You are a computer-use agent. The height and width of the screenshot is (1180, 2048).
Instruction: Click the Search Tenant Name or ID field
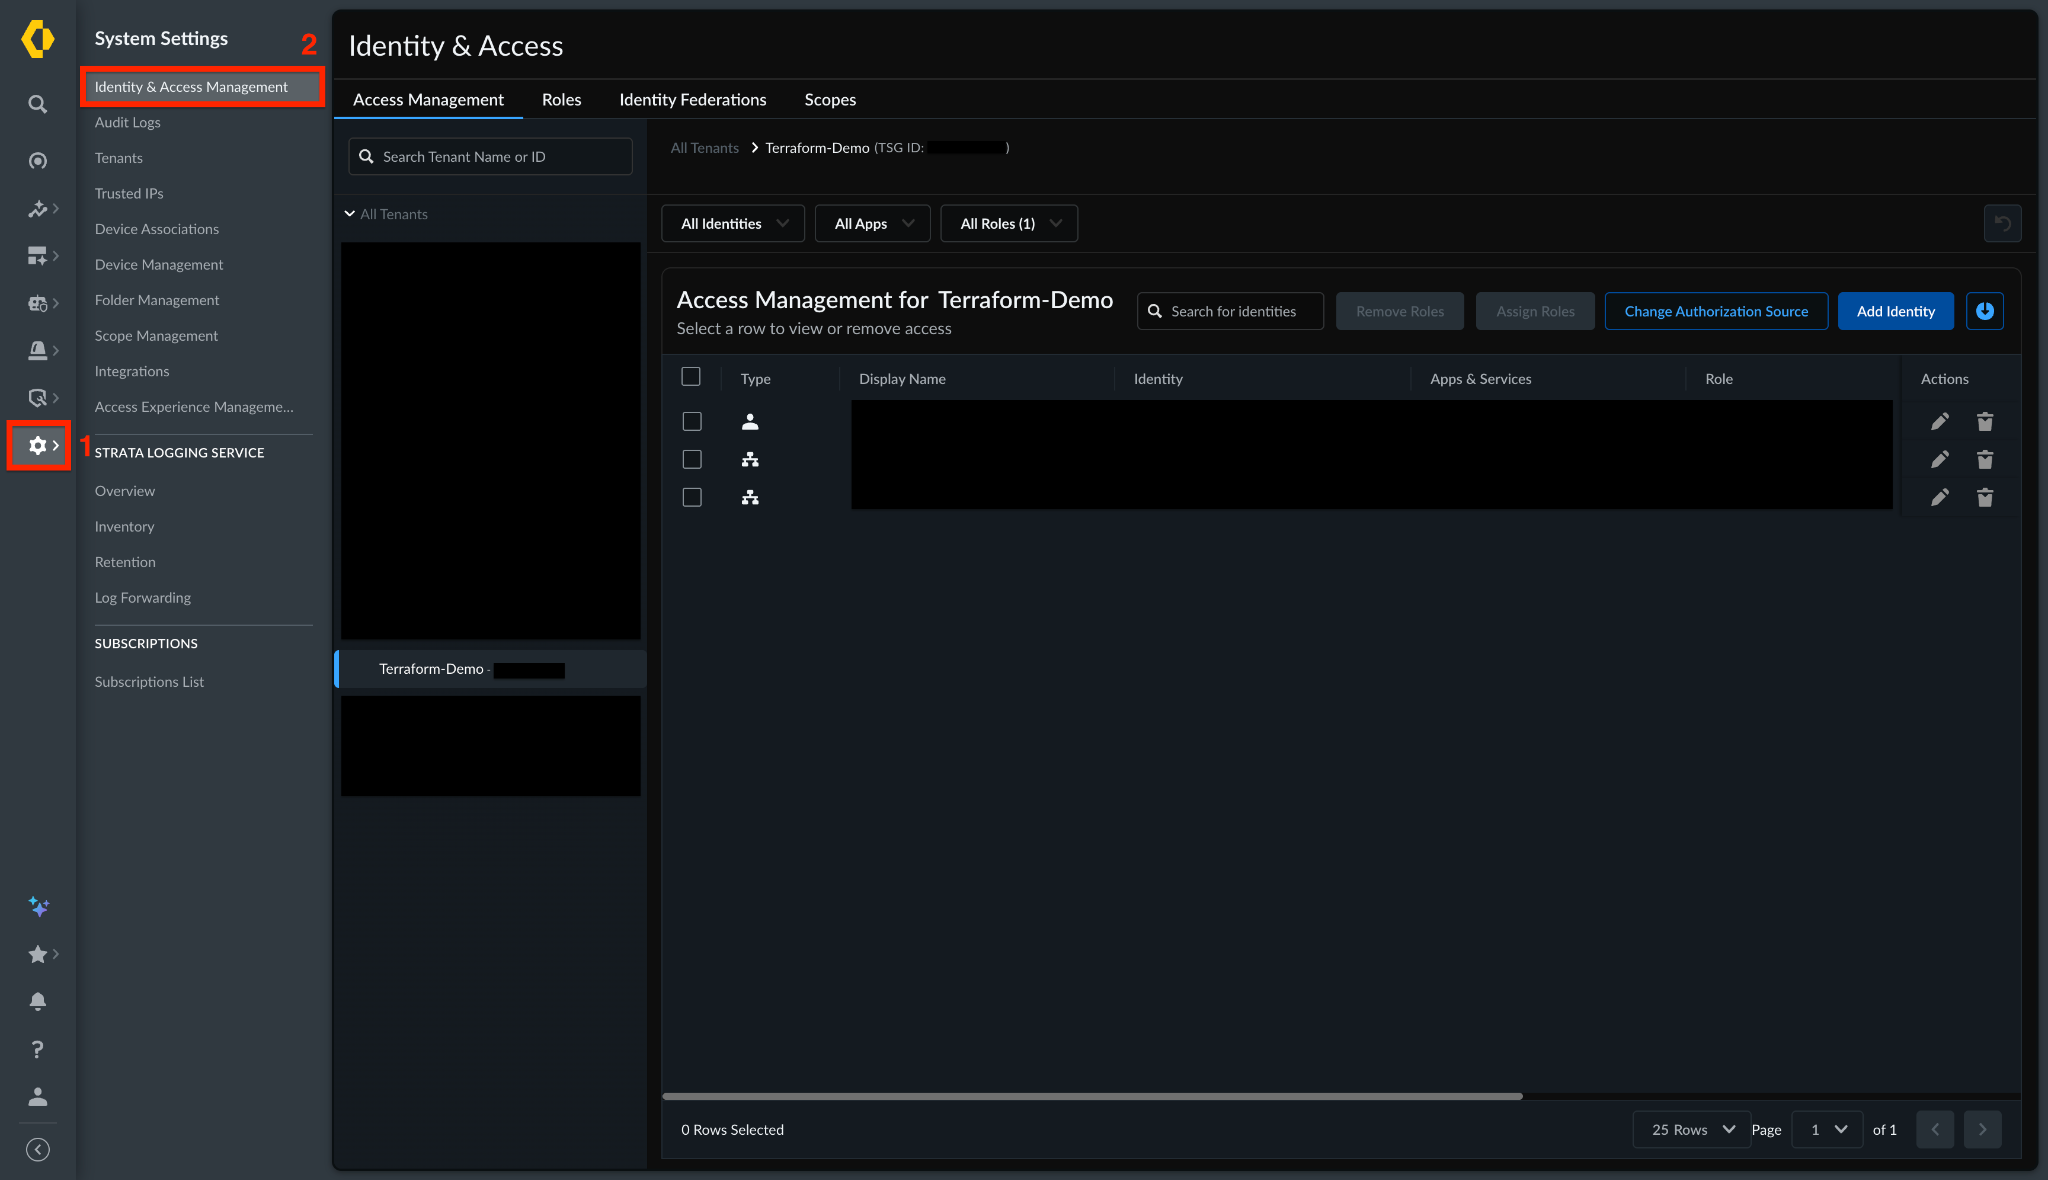coord(490,157)
